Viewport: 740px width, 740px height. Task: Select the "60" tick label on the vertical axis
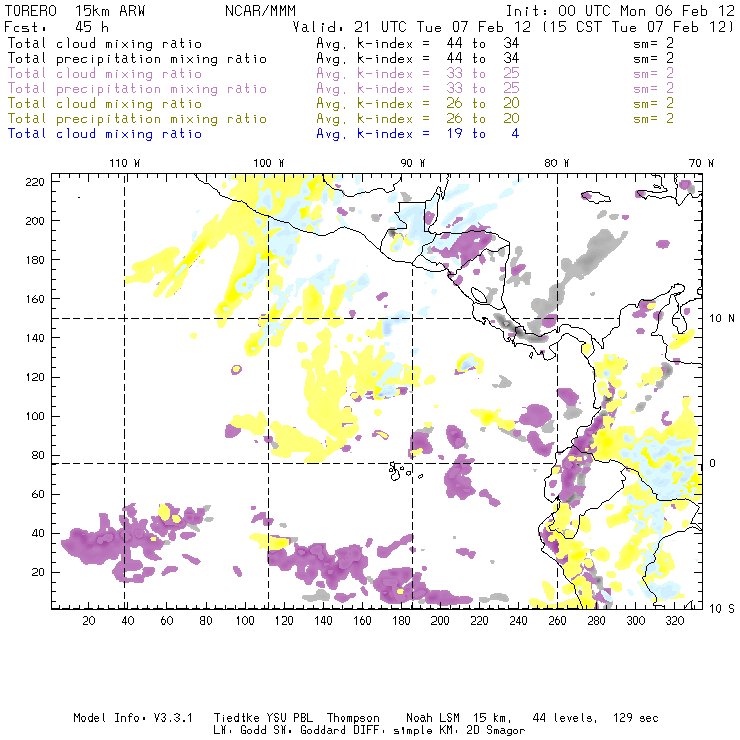point(38,494)
